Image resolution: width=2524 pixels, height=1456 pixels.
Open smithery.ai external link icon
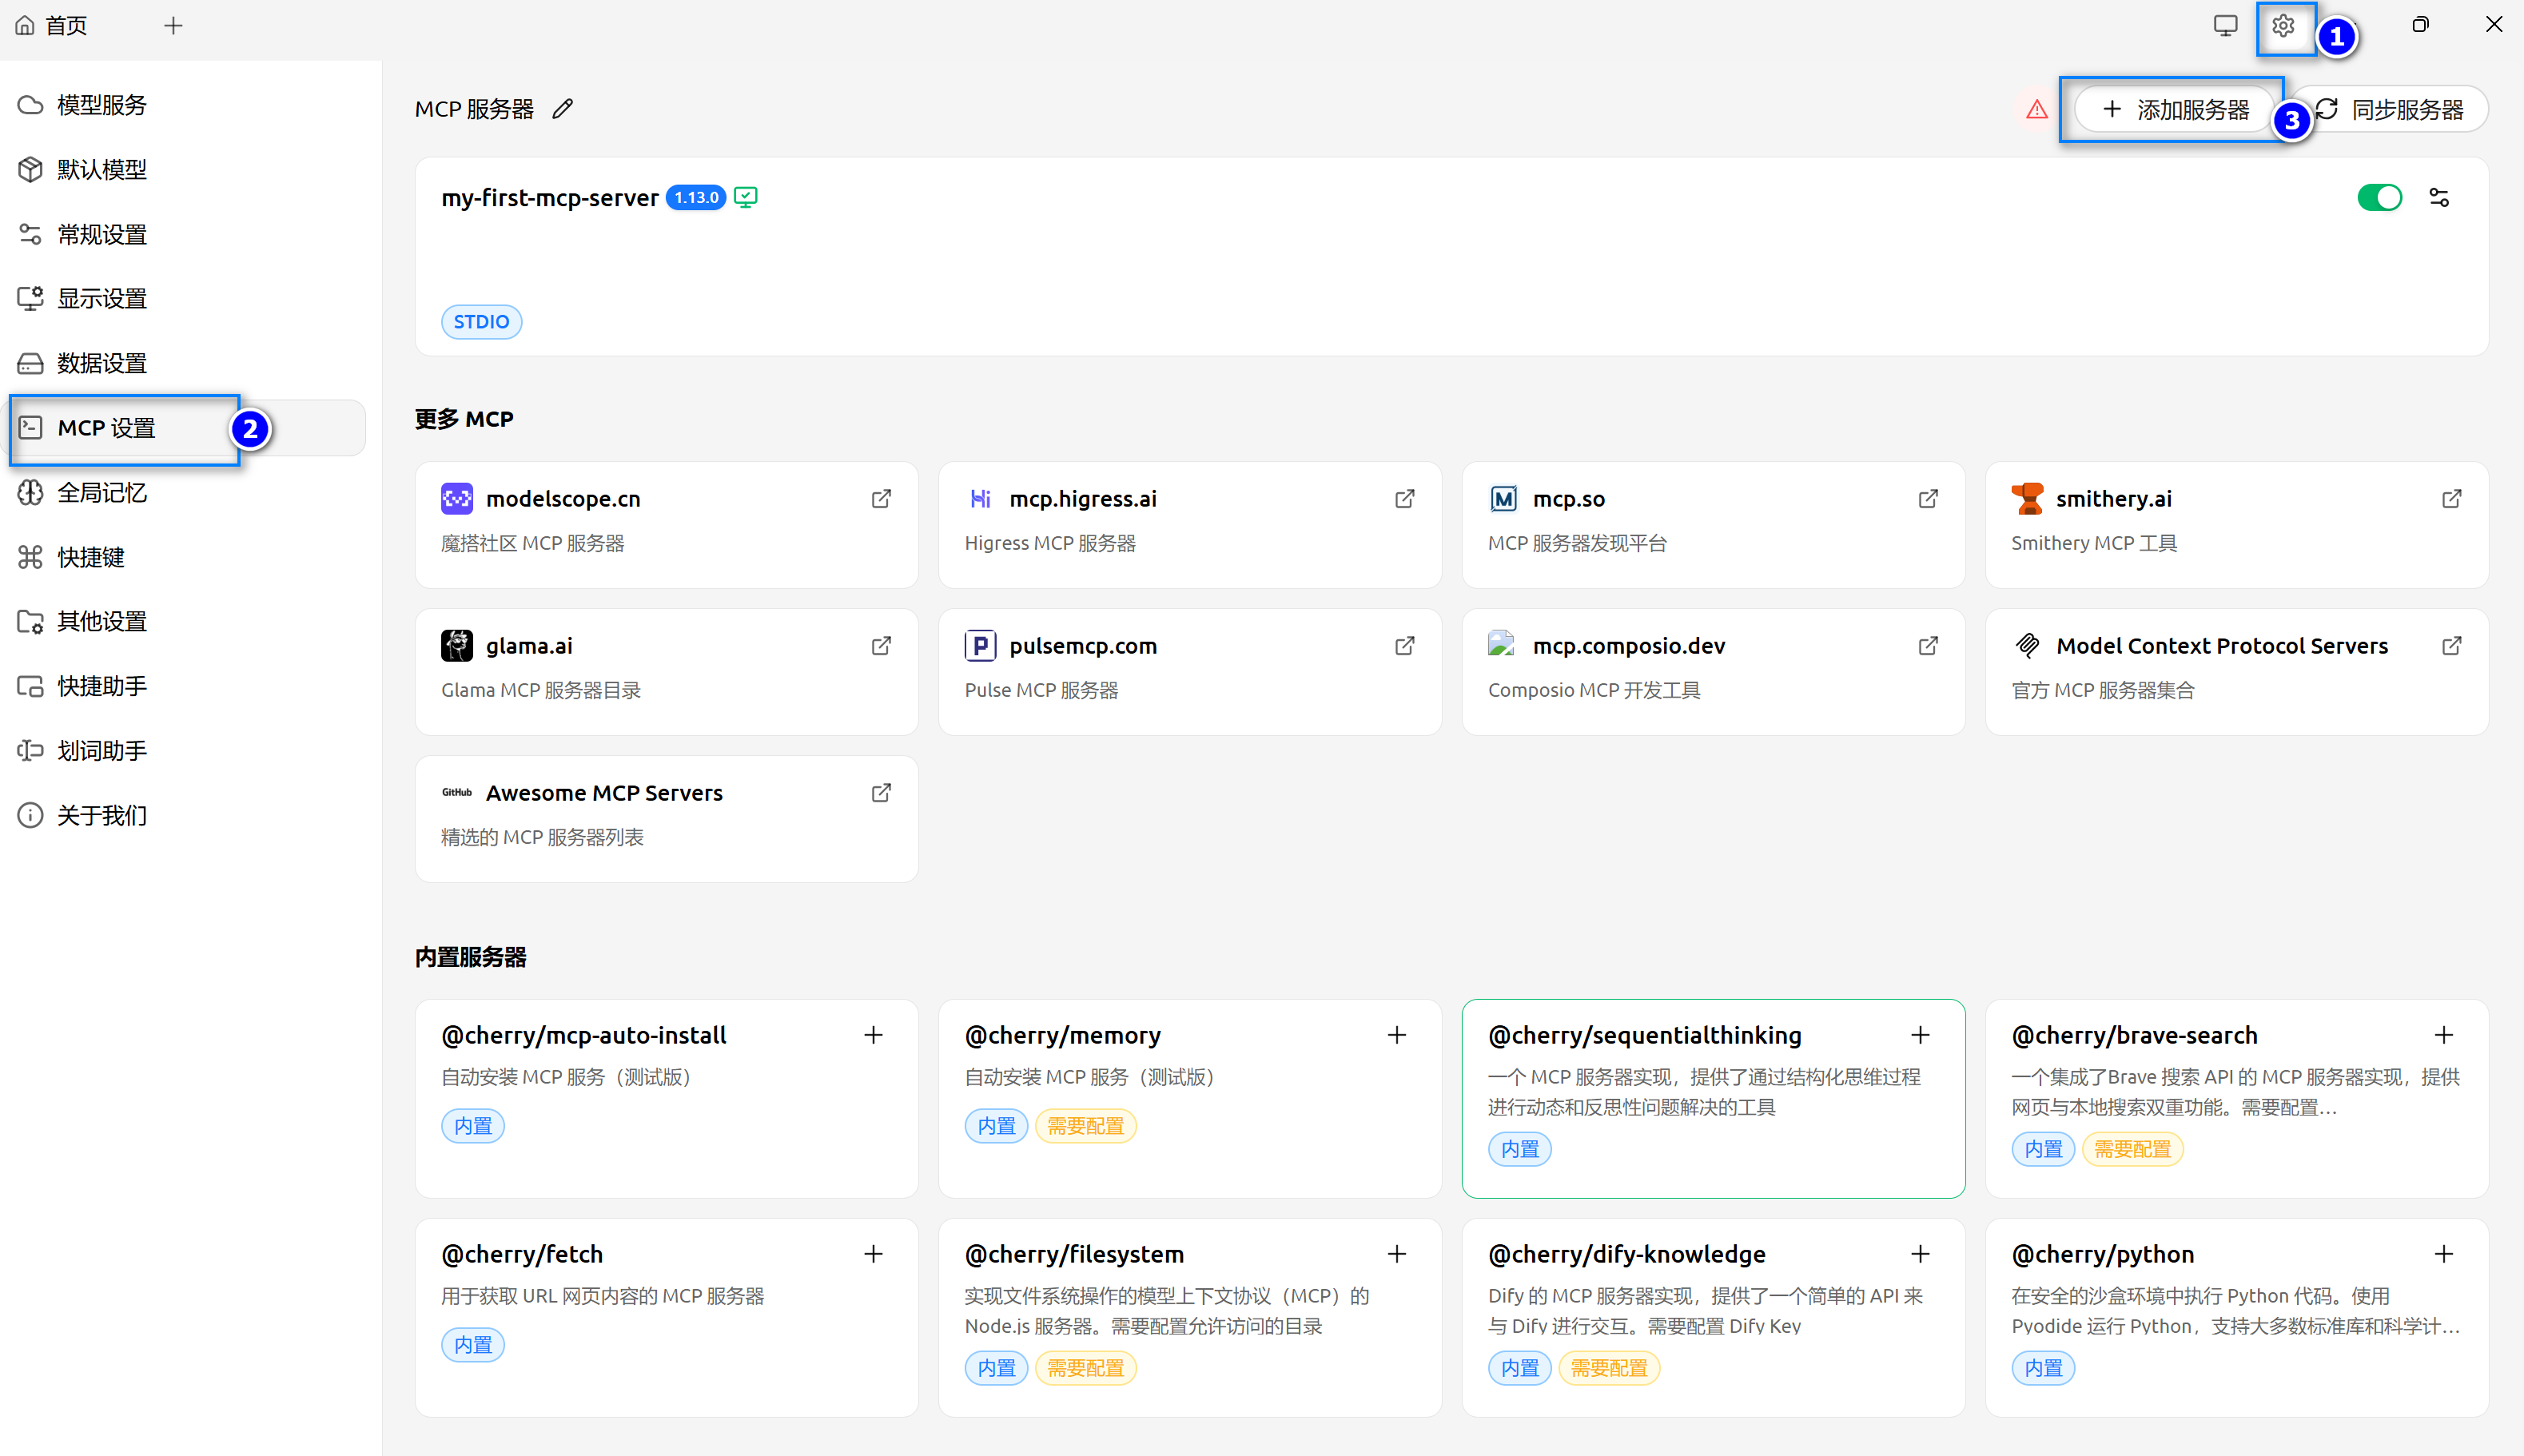click(x=2452, y=499)
